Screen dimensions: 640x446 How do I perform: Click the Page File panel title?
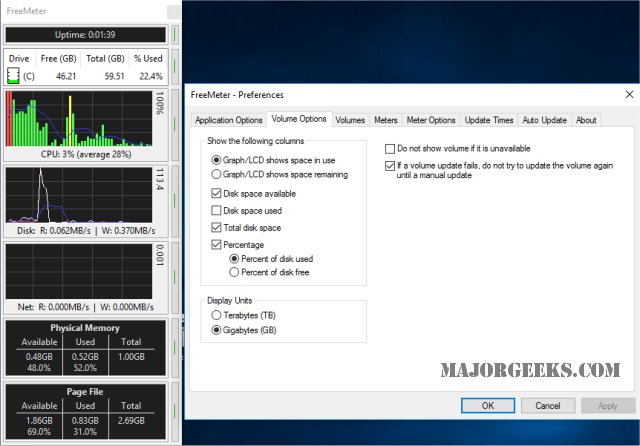tap(85, 392)
